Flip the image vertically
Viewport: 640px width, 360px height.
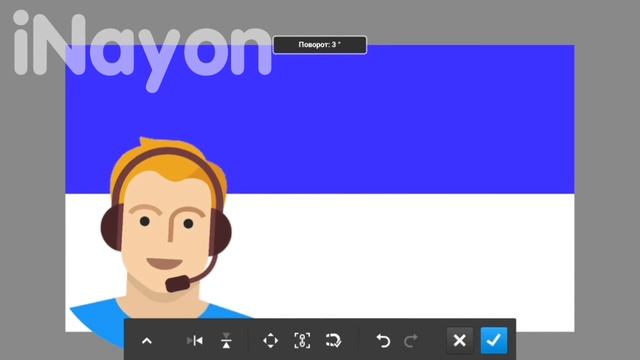(x=226, y=340)
